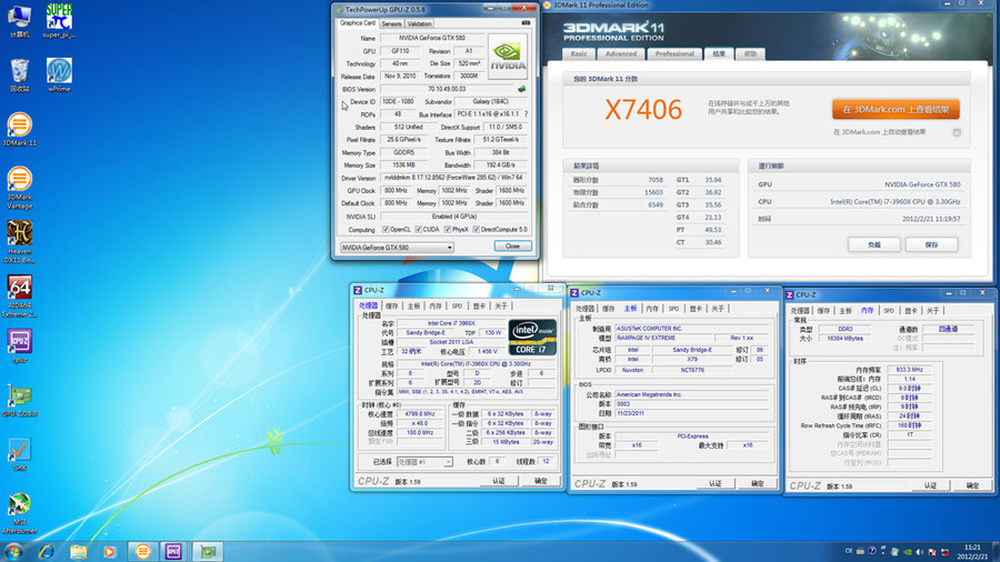Toggle the DirectCompute 5.0 checkbox

click(x=476, y=229)
